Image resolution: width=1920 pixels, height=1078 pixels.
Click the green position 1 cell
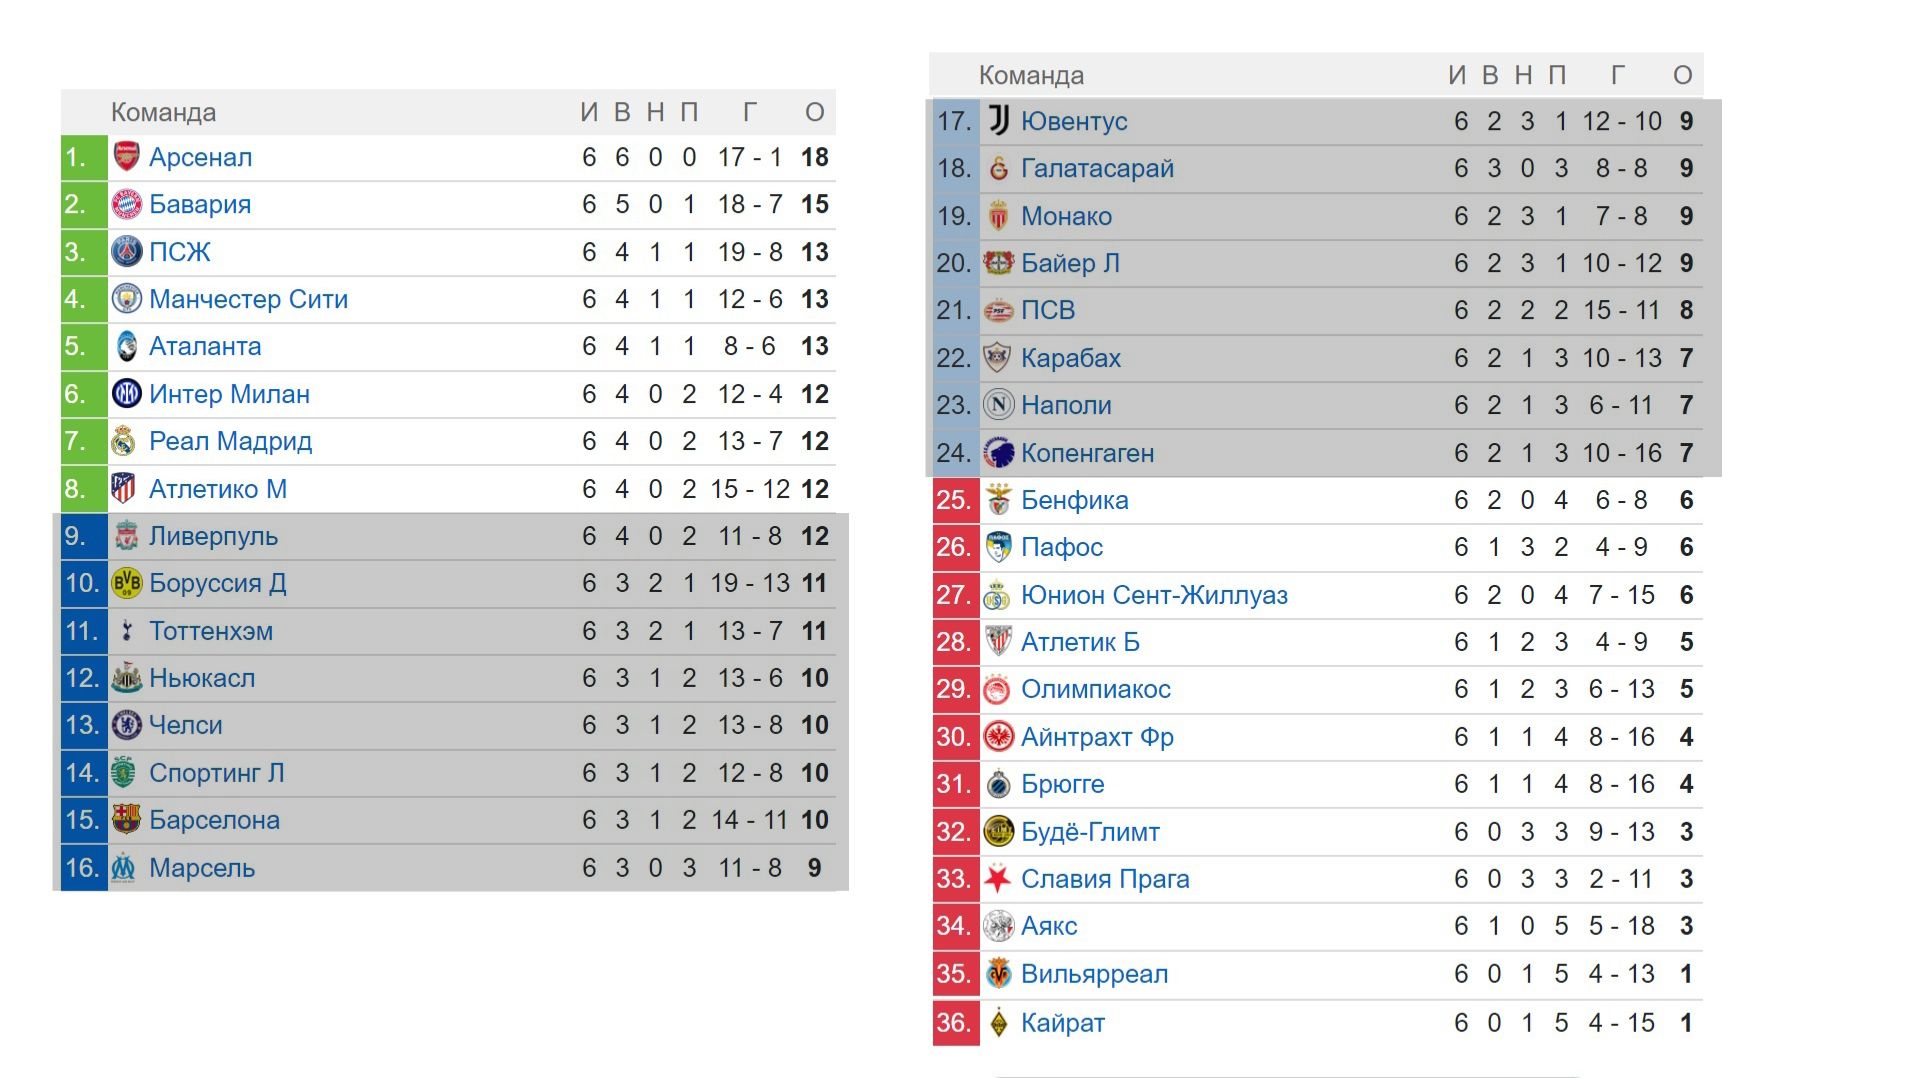coord(83,157)
